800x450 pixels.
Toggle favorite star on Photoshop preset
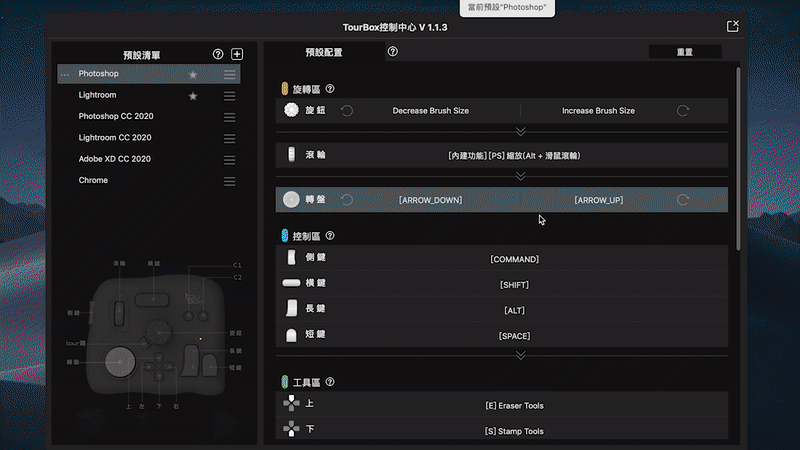193,74
